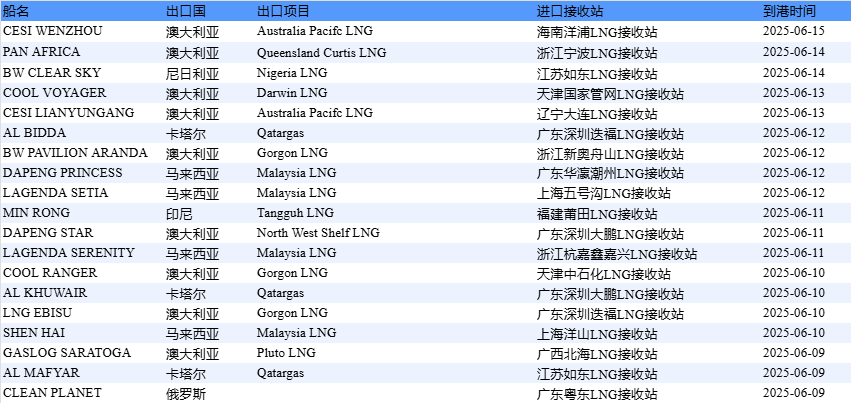Select the Tangguh LNG project cell
This screenshot has height=403, width=851.
pos(295,213)
